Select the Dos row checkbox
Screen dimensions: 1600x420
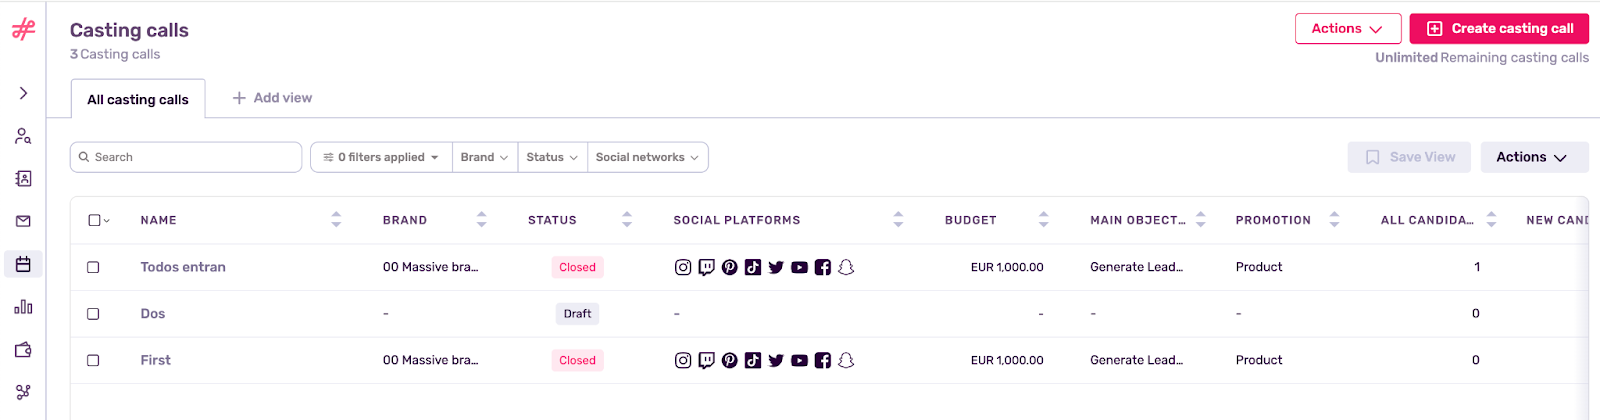pyautogui.click(x=93, y=314)
